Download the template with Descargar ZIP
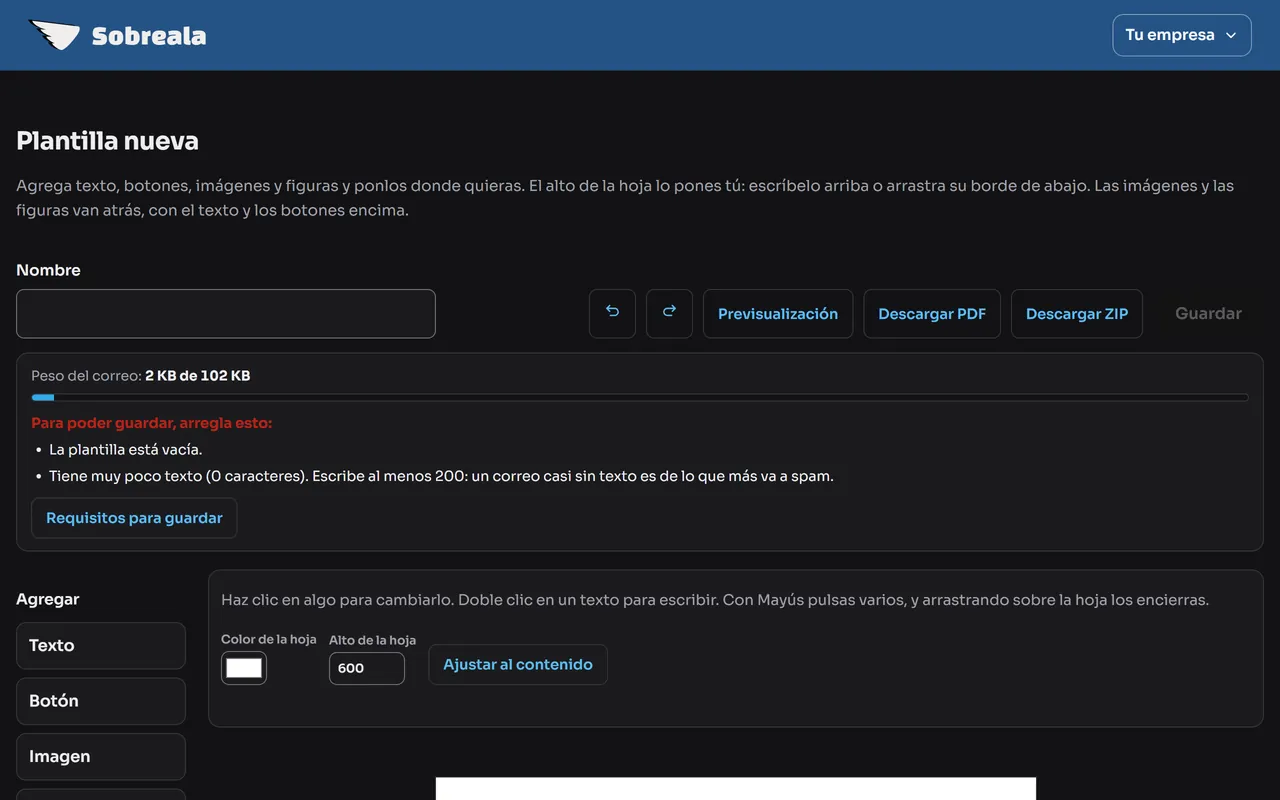The image size is (1280, 800). tap(1077, 314)
